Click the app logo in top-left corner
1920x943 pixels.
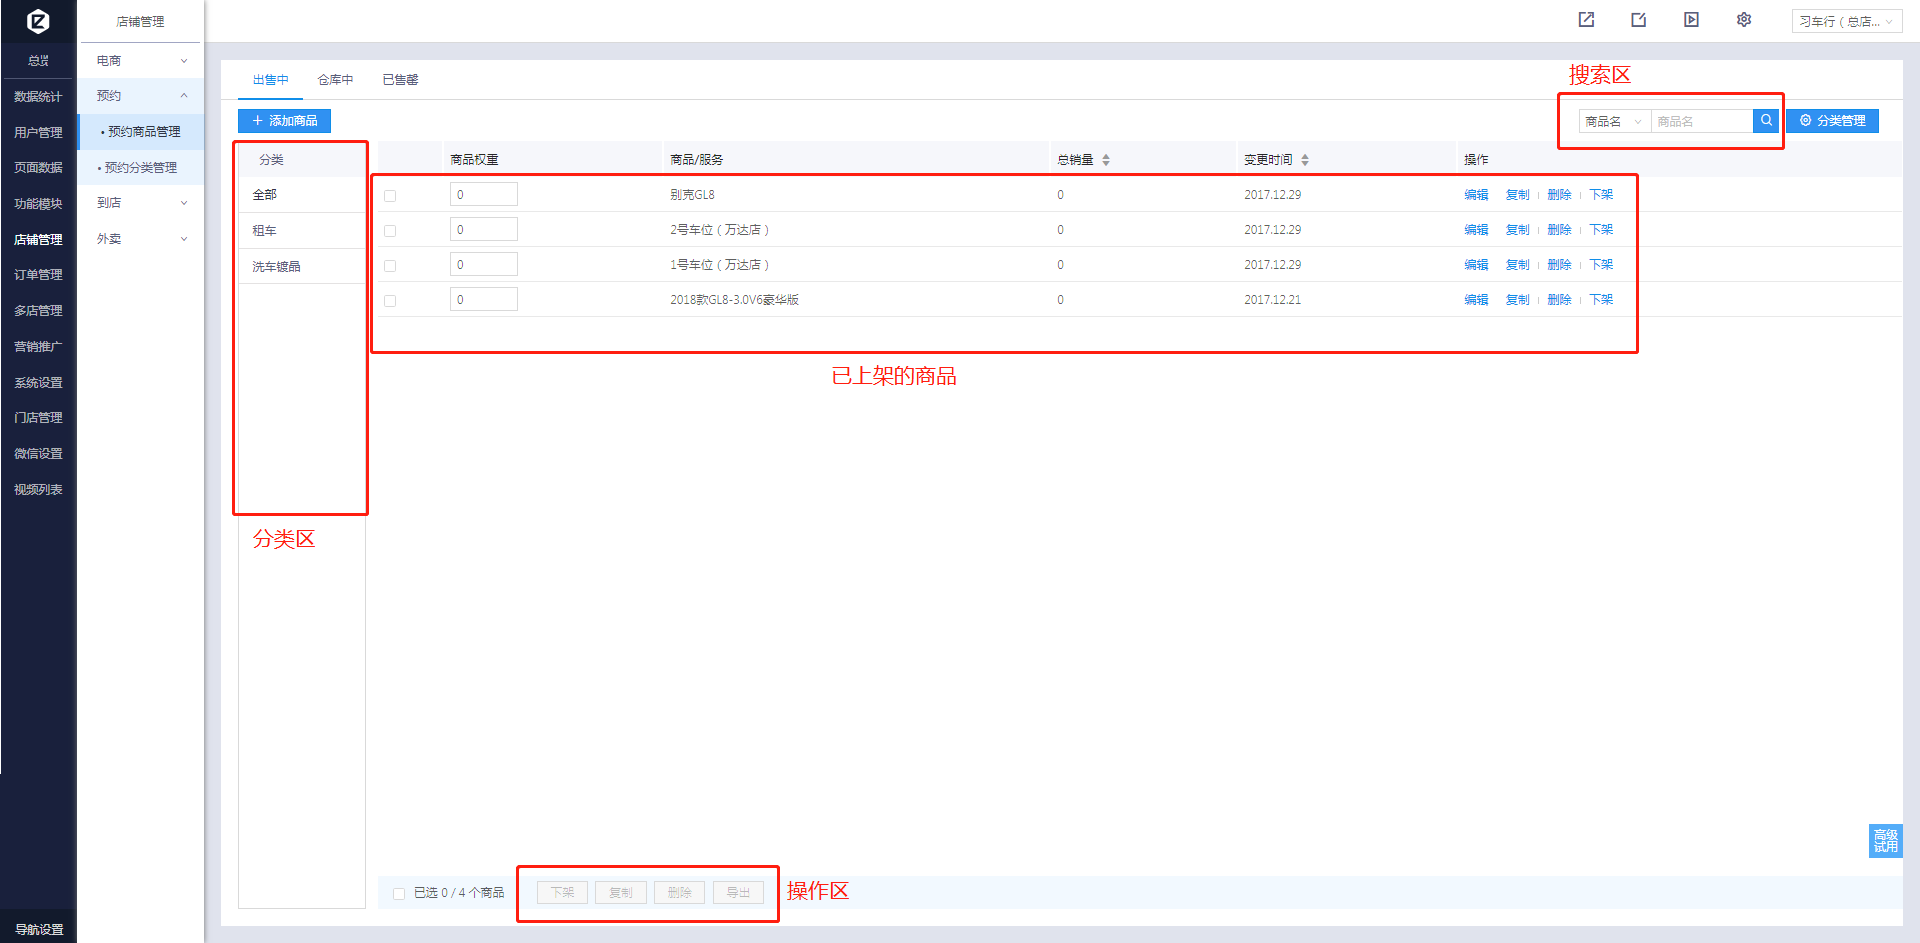tap(38, 21)
